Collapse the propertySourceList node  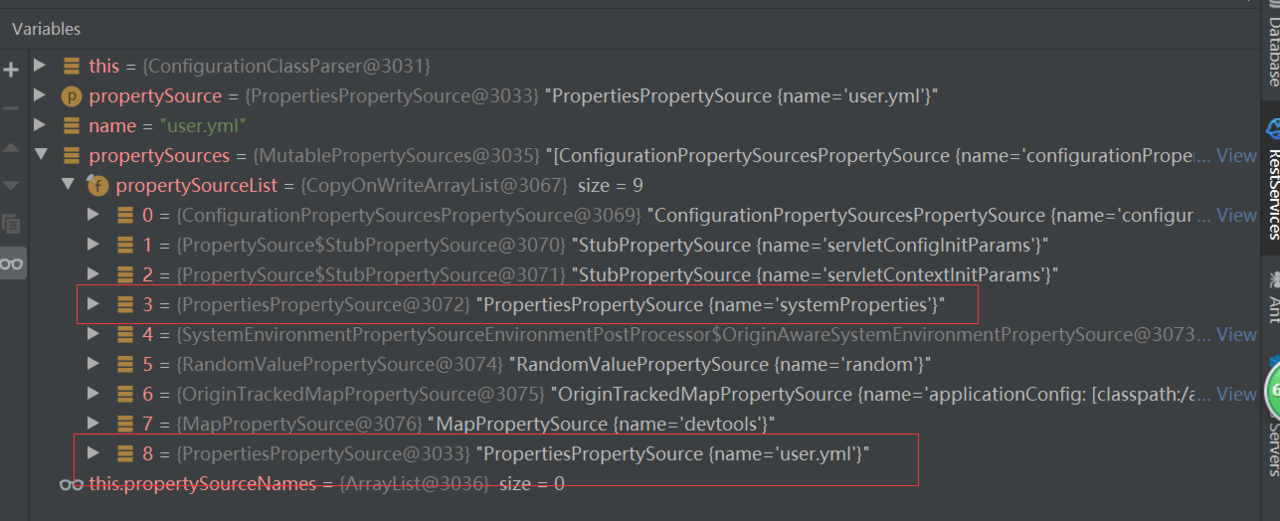click(67, 186)
